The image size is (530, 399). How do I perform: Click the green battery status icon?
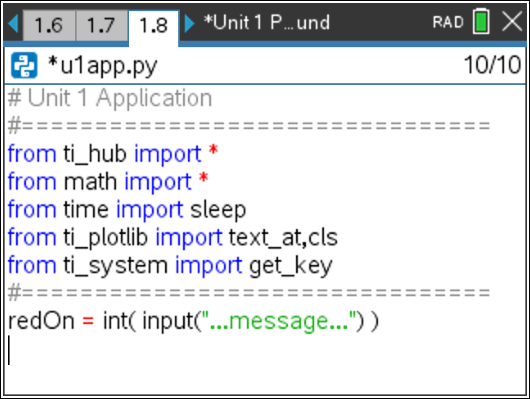tap(481, 22)
